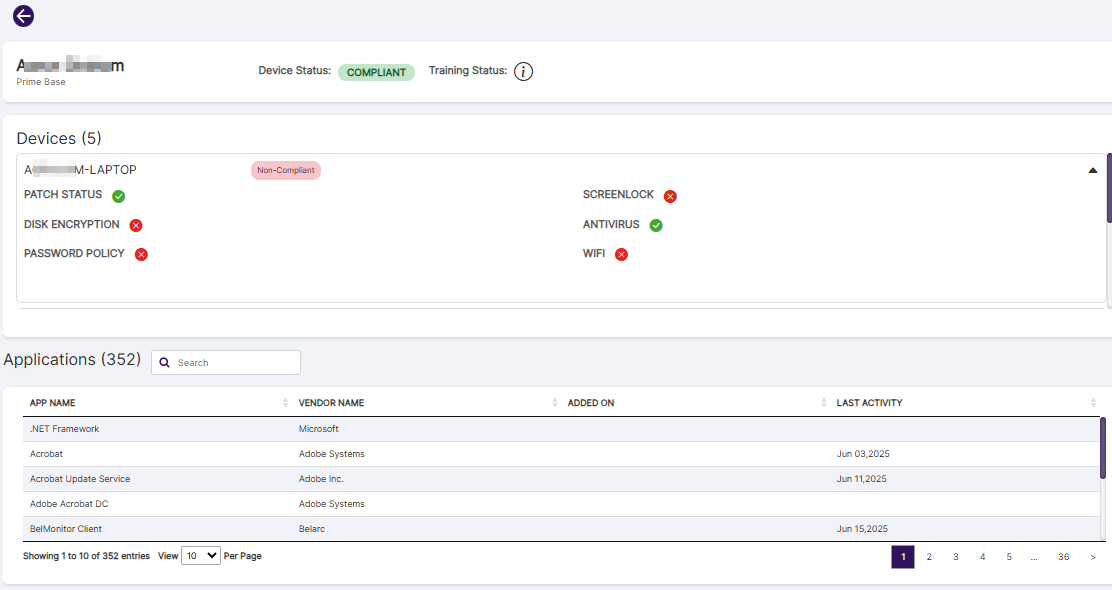Screen dimensions: 1112x590
Task: Go to page 2 of applications
Action: point(929,557)
